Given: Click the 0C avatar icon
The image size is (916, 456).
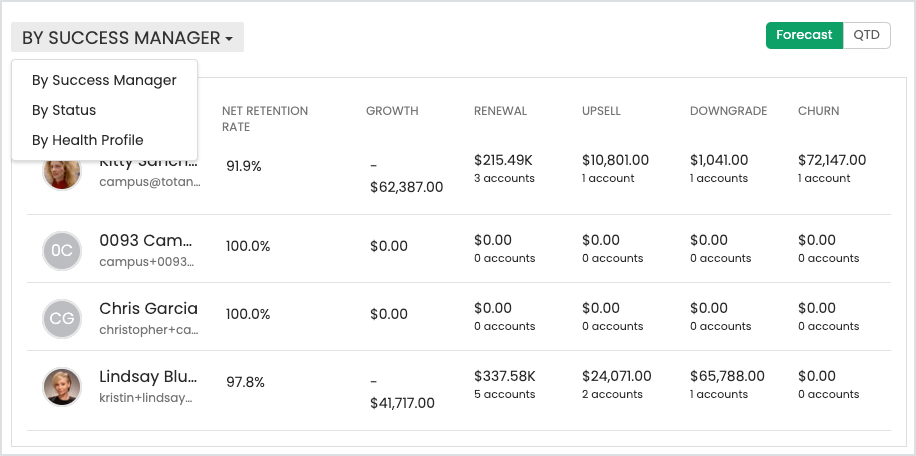Looking at the screenshot, I should pos(61,250).
